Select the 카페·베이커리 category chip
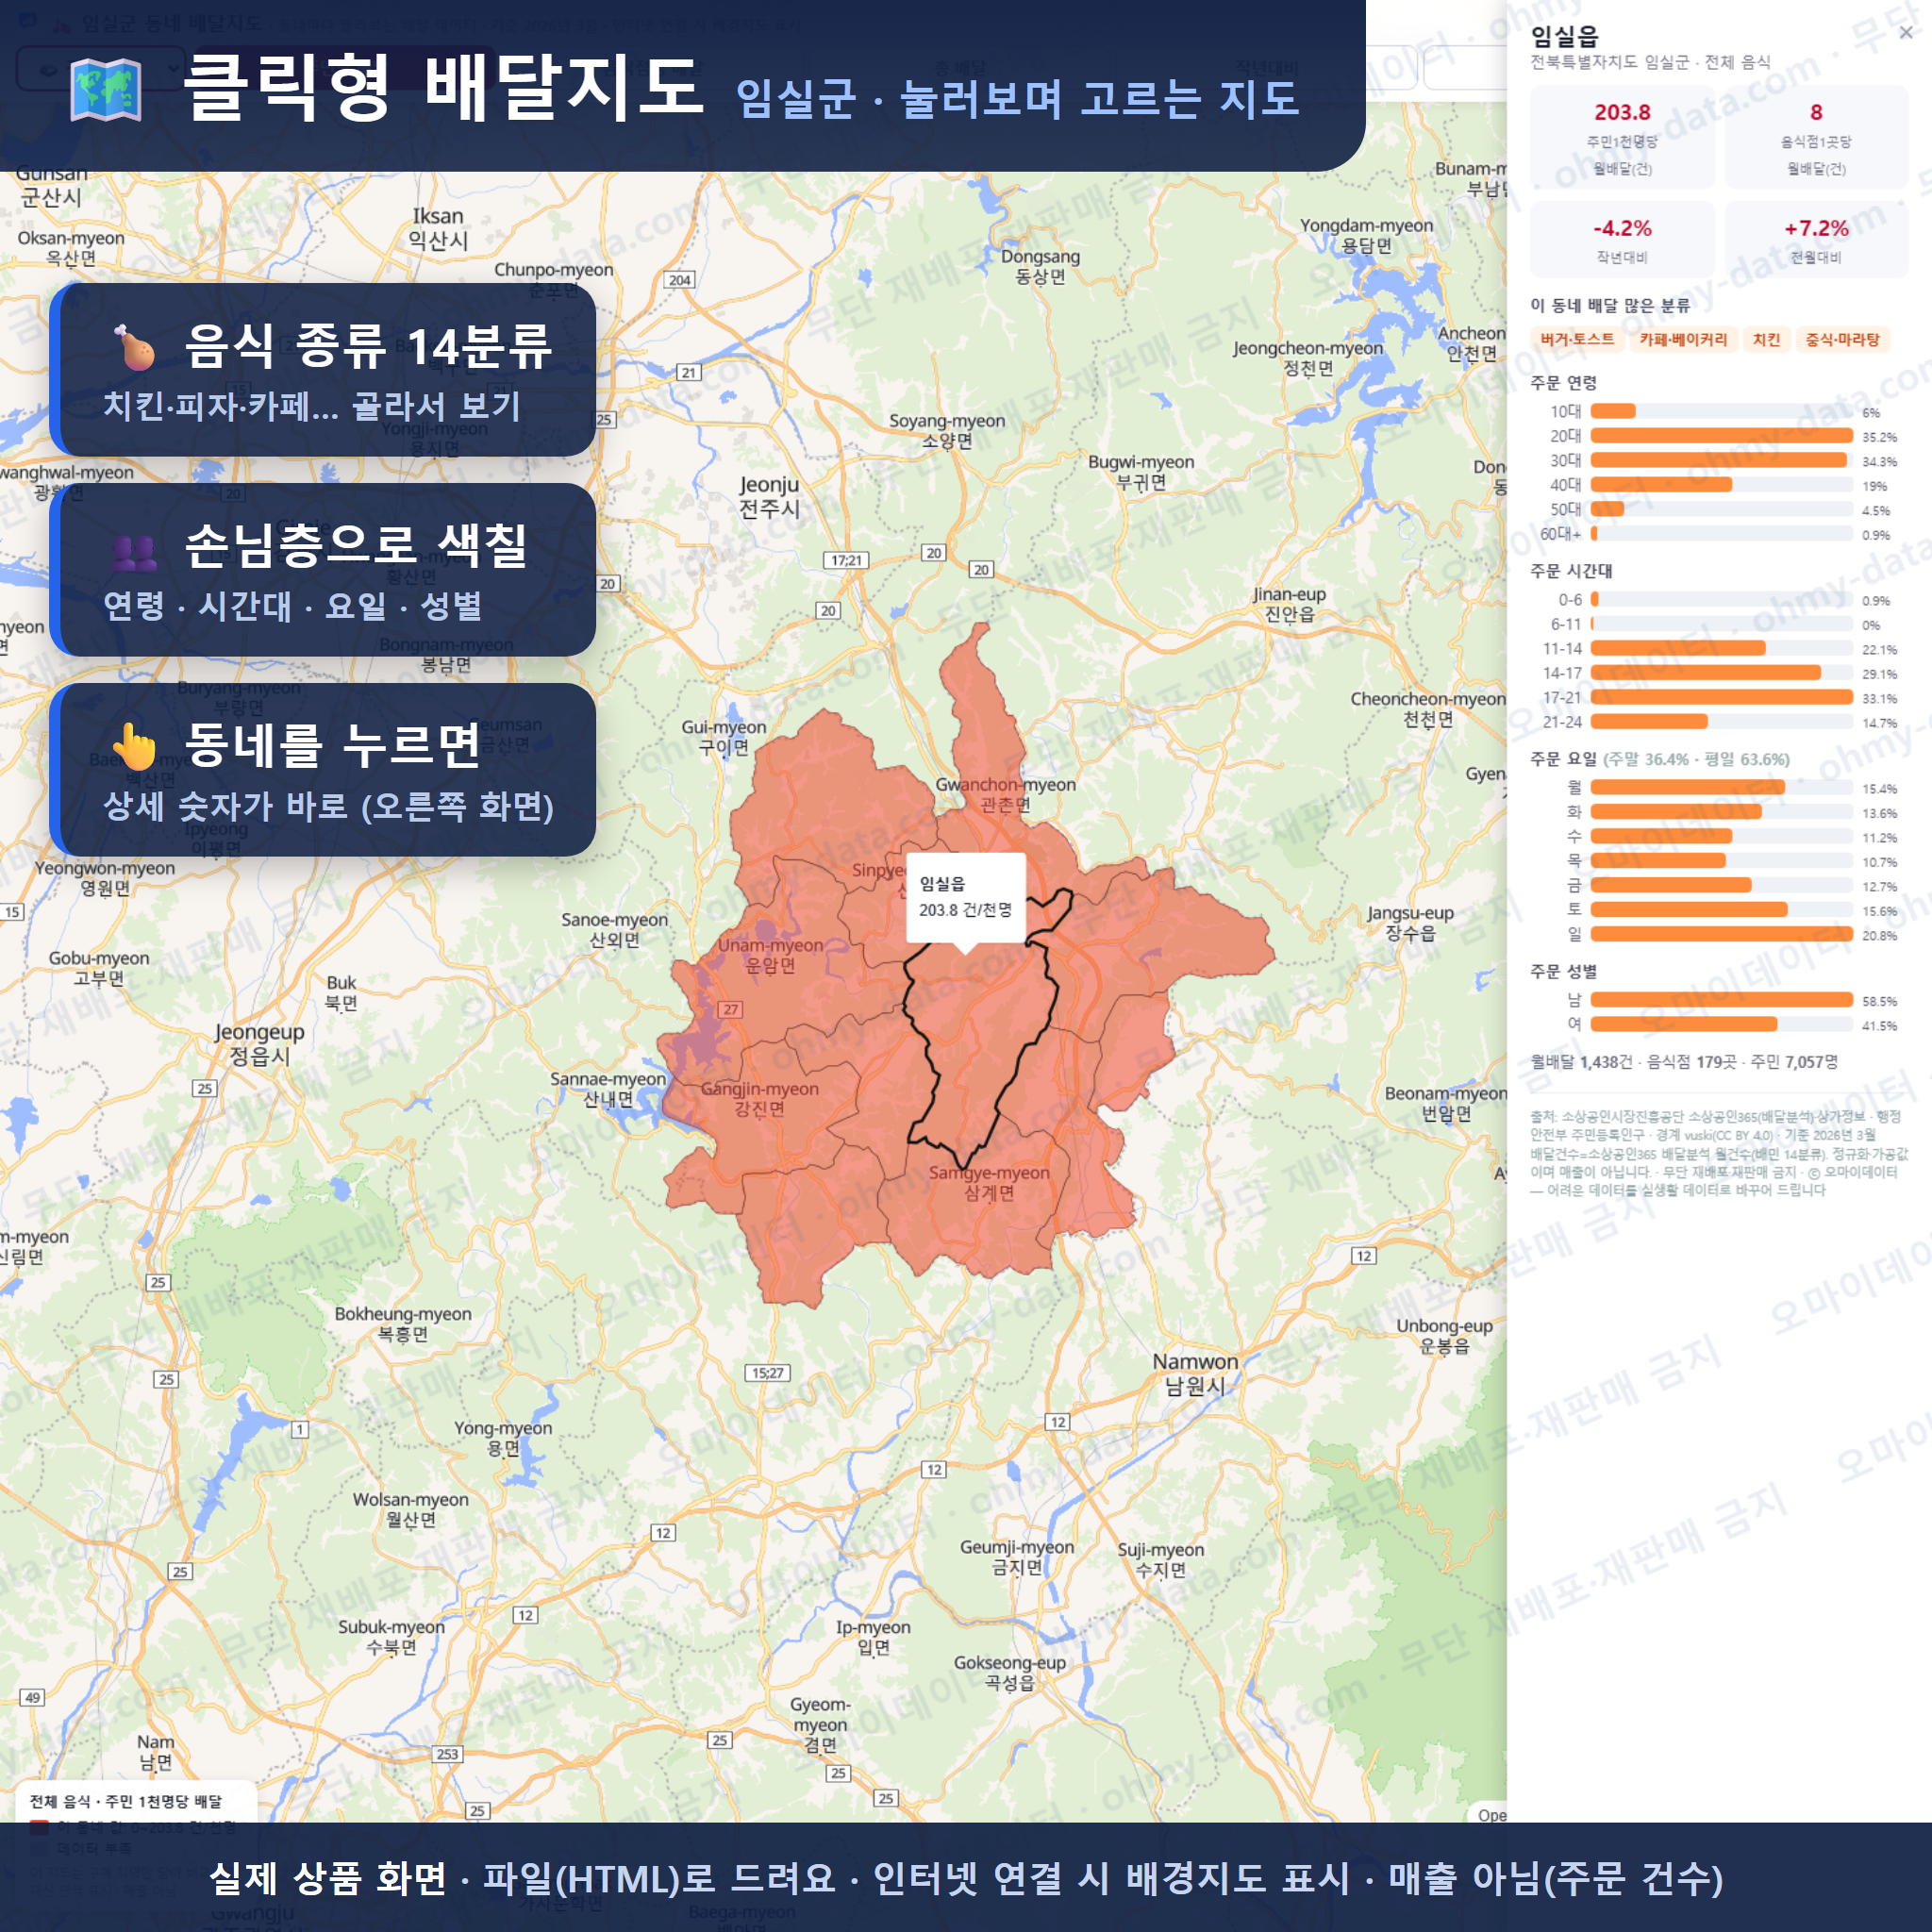The height and width of the screenshot is (1932, 1932). (1683, 340)
